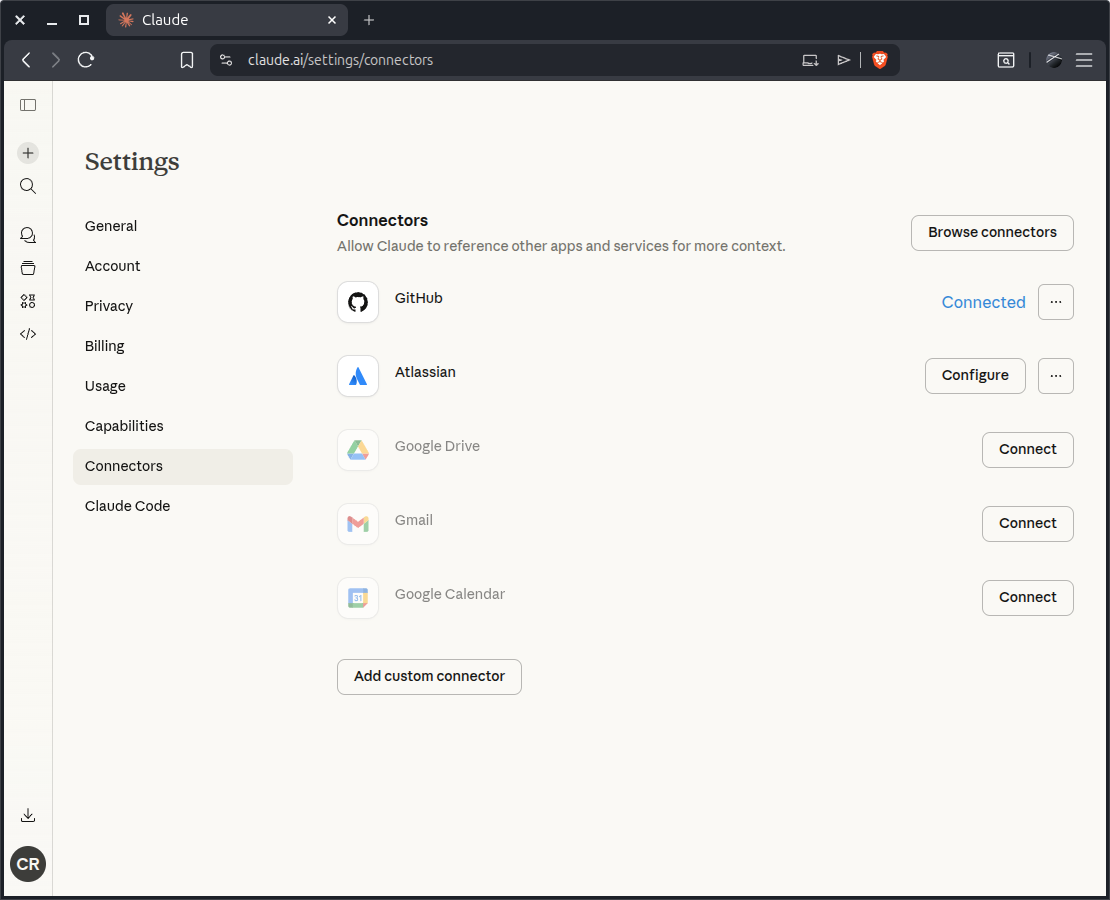Click the GitHub connector logo
1110x900 pixels.
click(x=358, y=302)
